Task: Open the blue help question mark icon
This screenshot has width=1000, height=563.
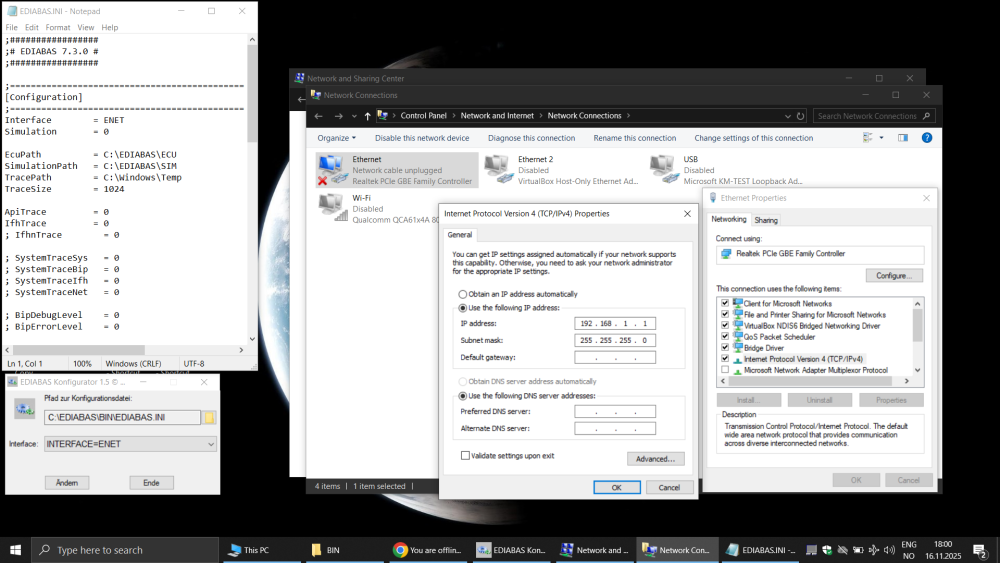Action: pyautogui.click(x=926, y=138)
